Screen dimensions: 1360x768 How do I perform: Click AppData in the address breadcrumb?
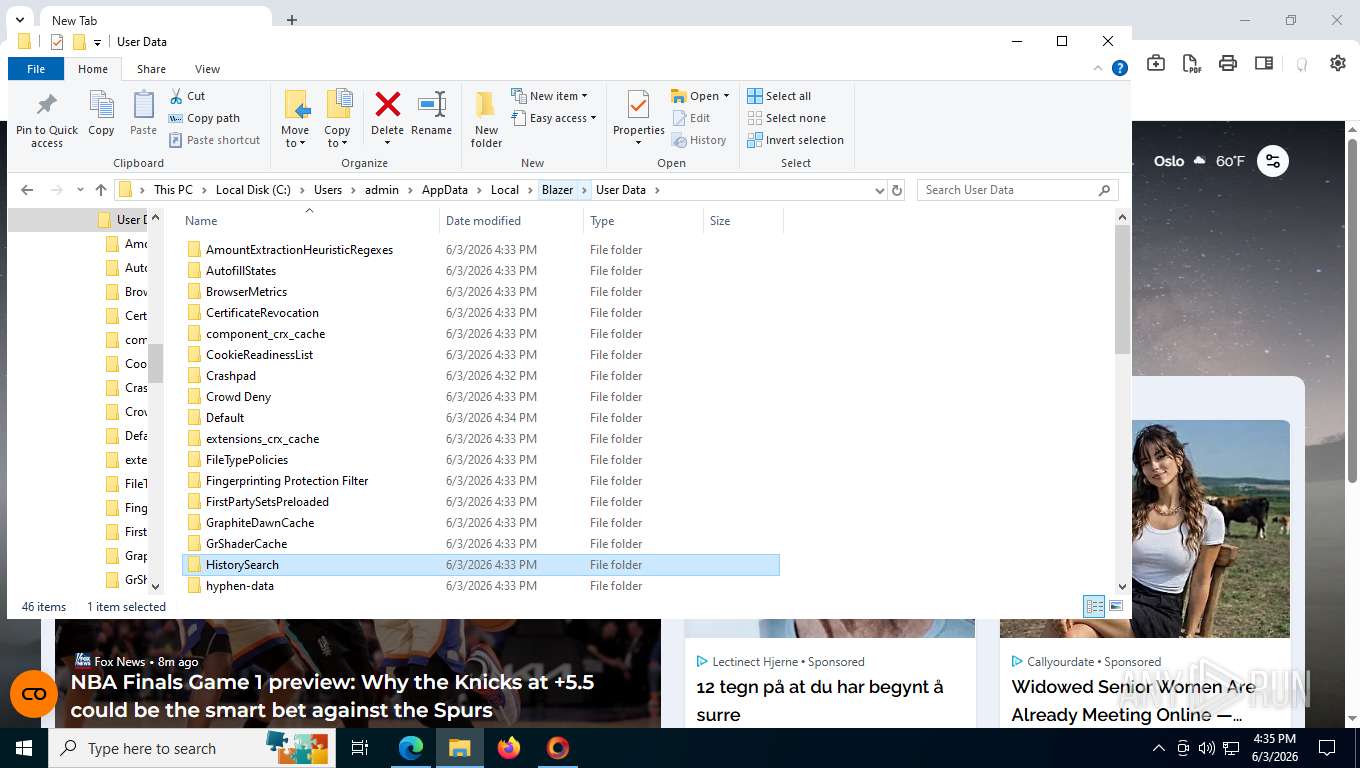click(444, 190)
